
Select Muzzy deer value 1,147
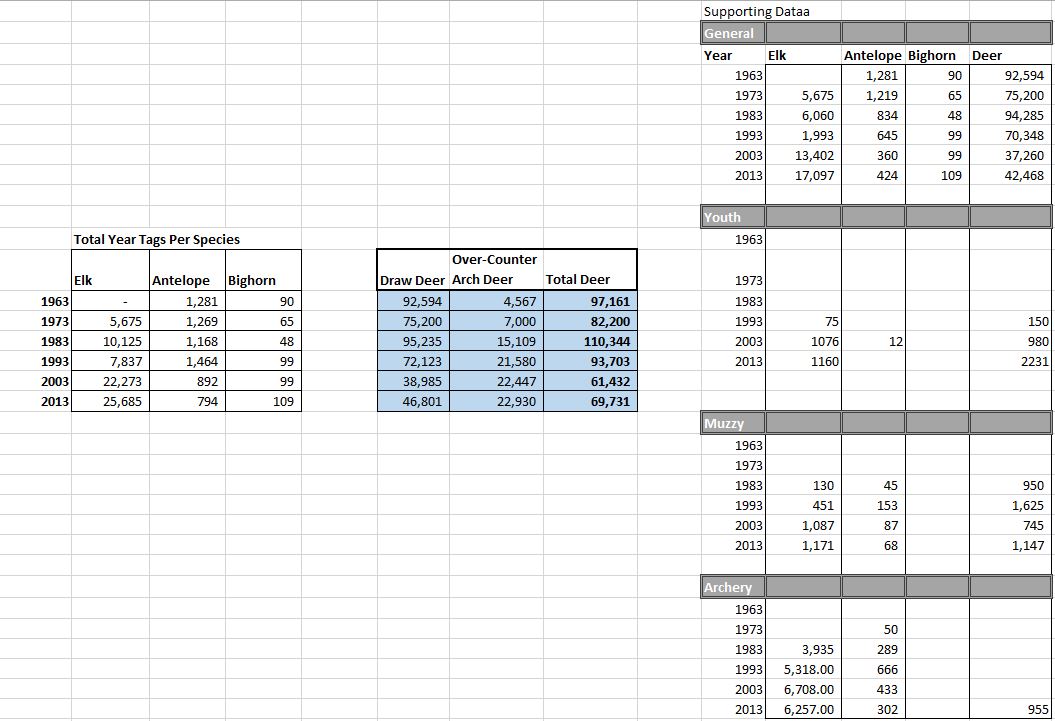pos(1010,545)
